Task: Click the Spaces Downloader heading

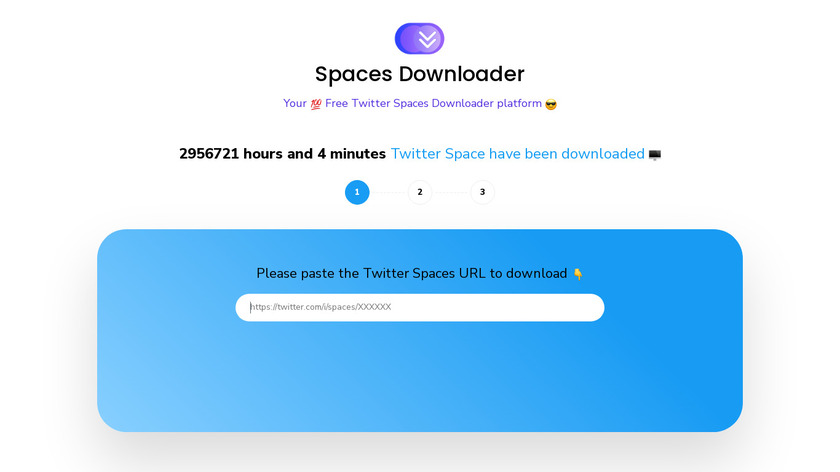Action: coord(419,74)
